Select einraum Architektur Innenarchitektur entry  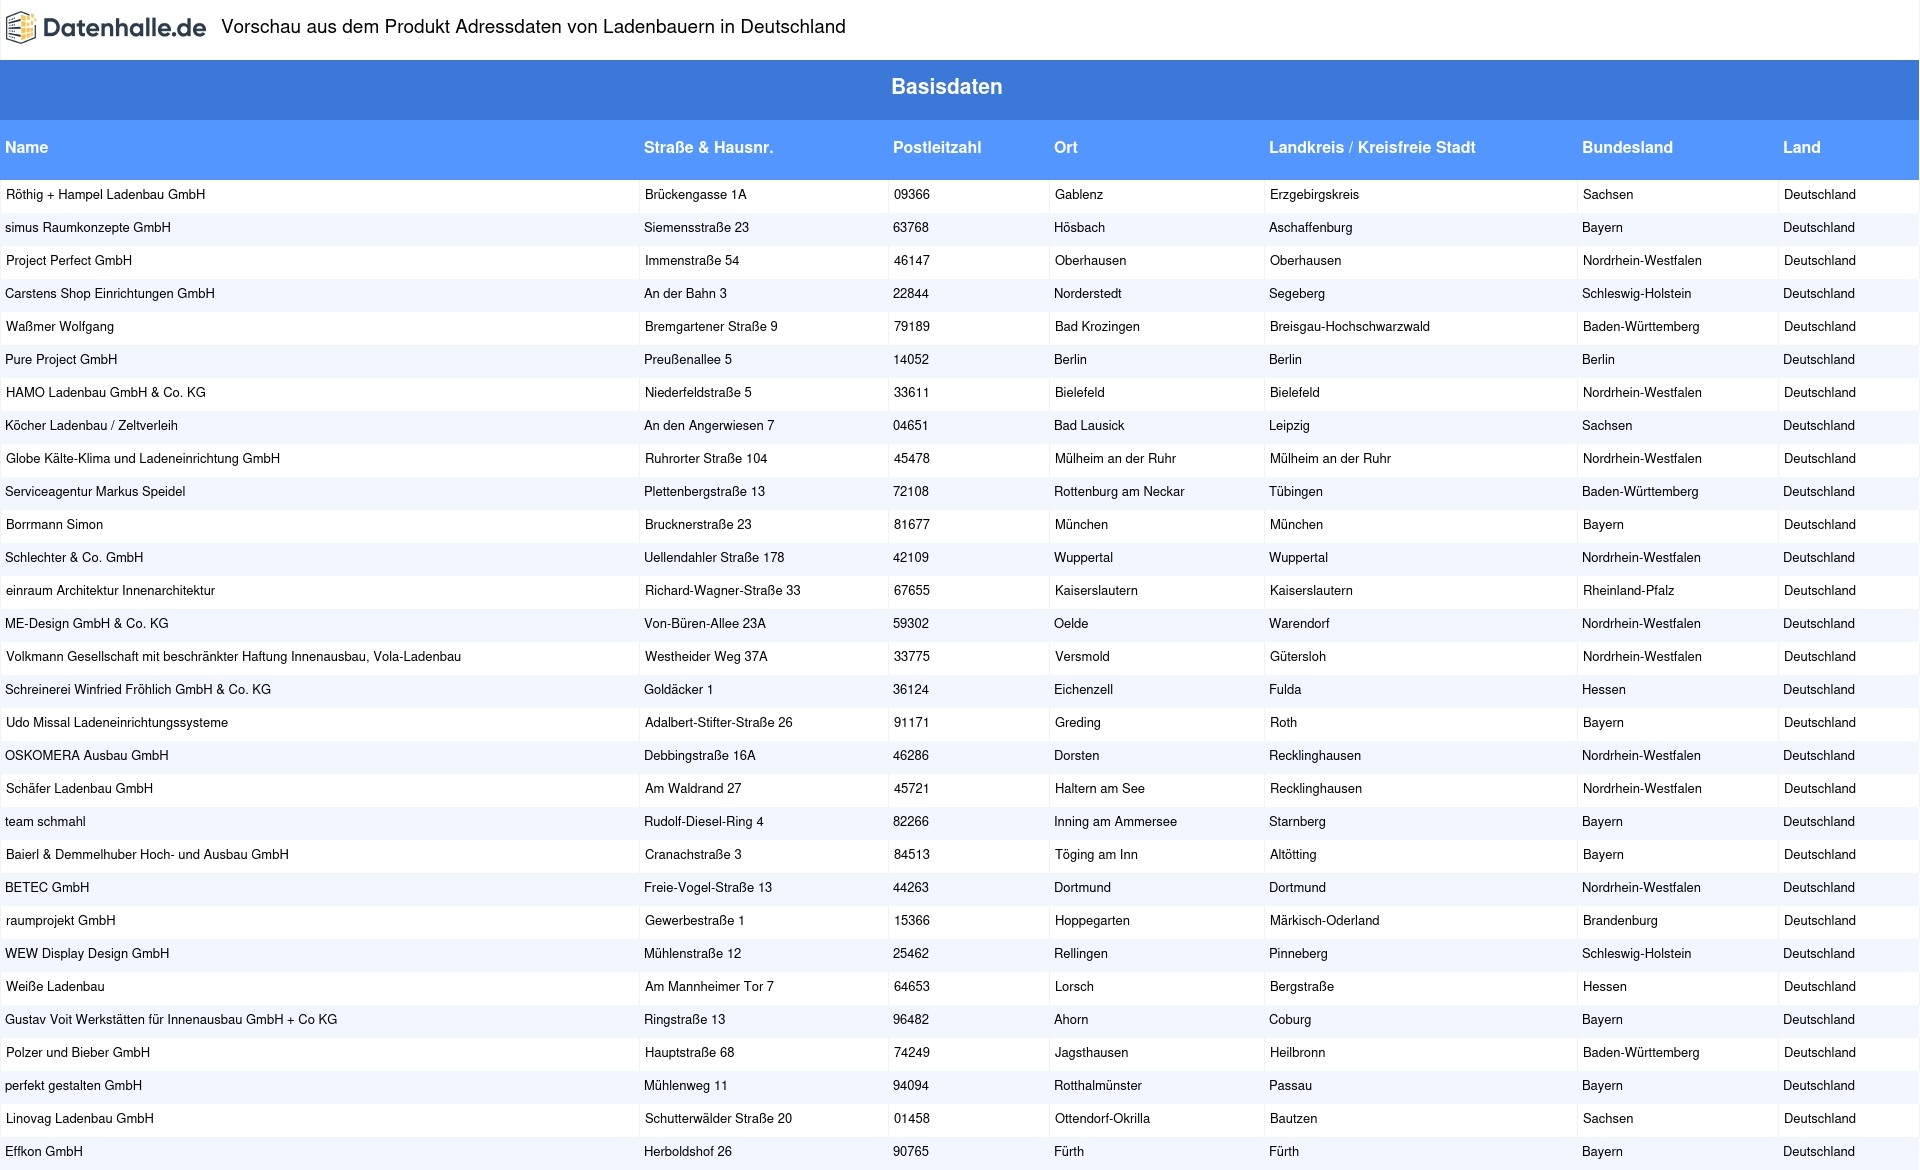tap(111, 590)
